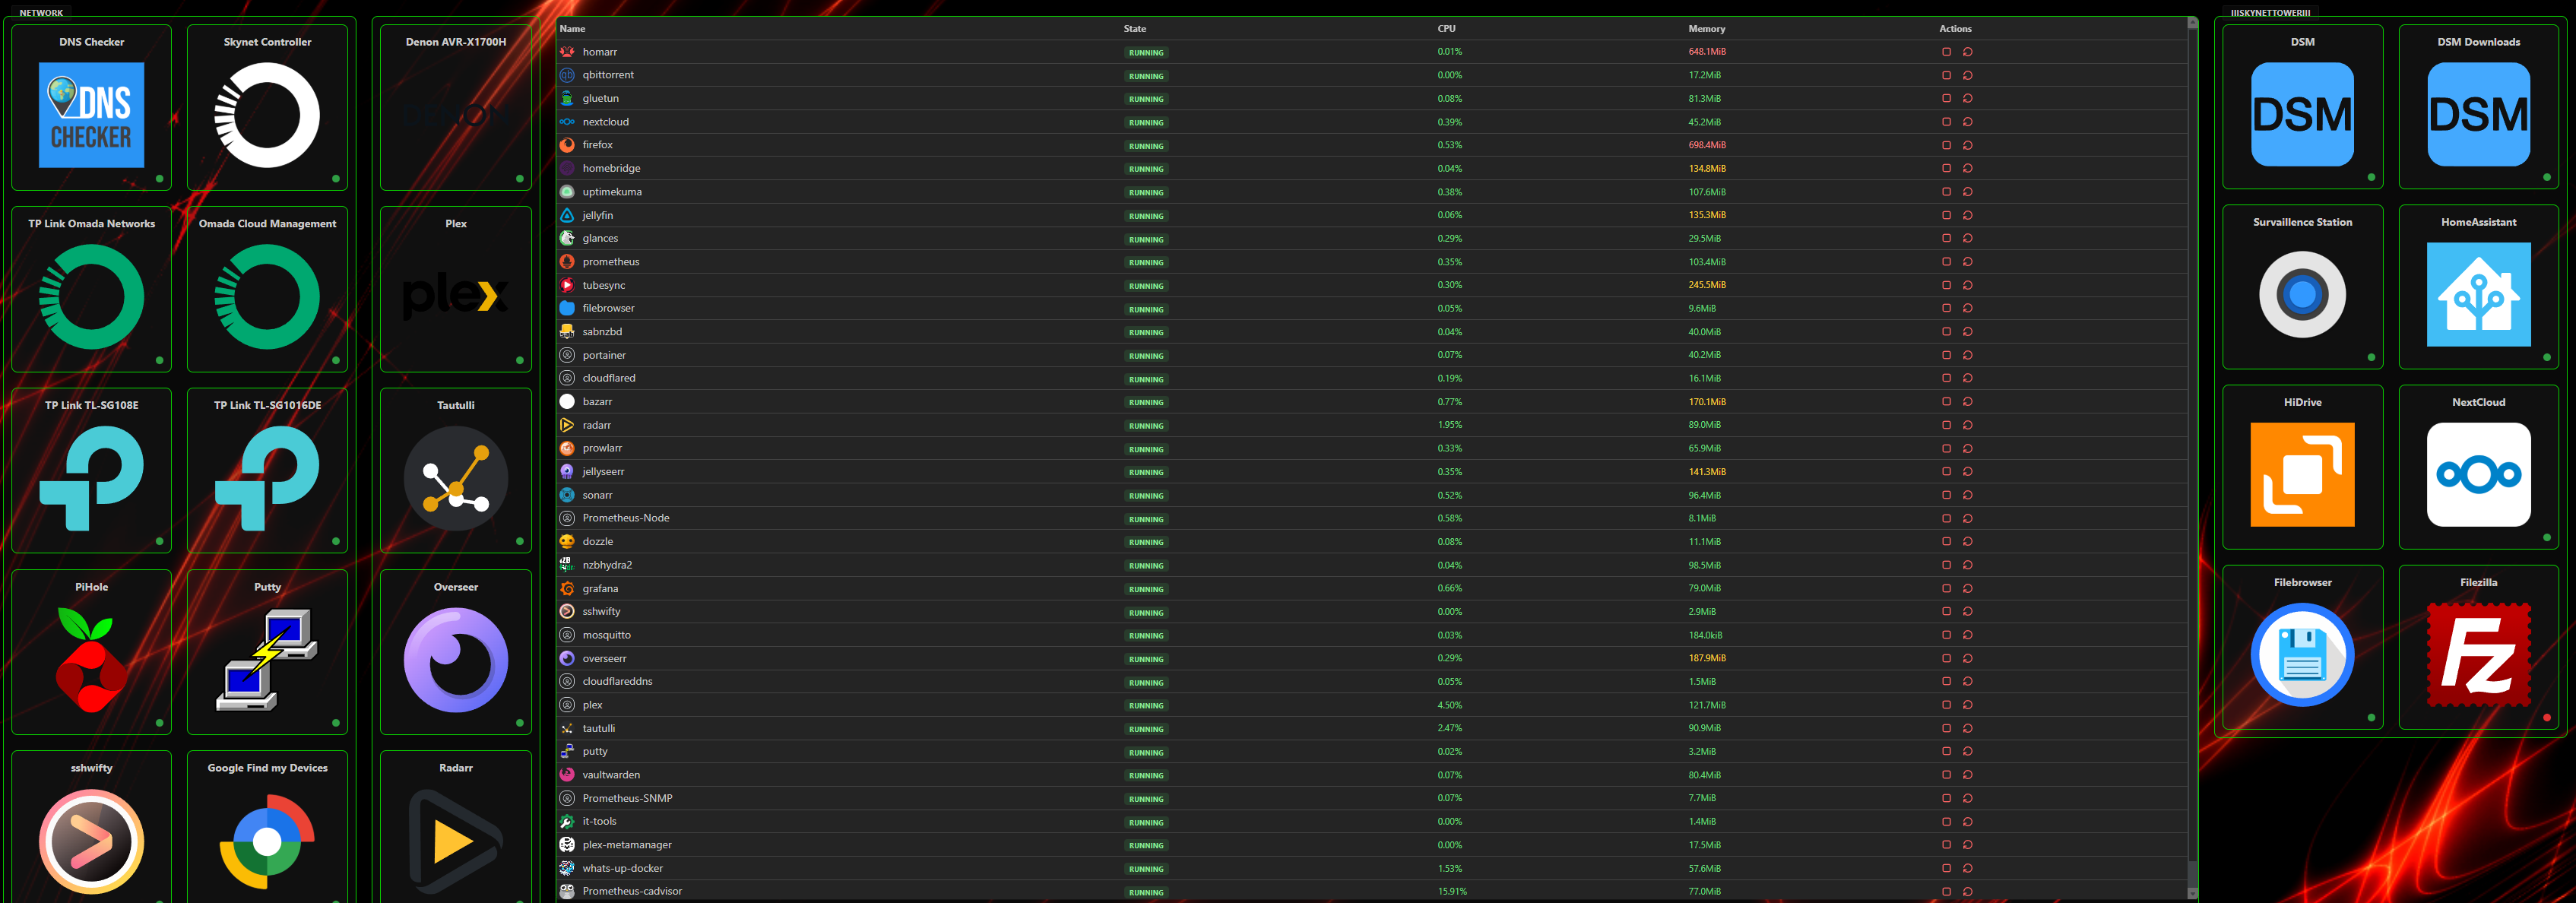Open the Surveillance Station tile
This screenshot has height=903, width=2576.
(x=2302, y=294)
